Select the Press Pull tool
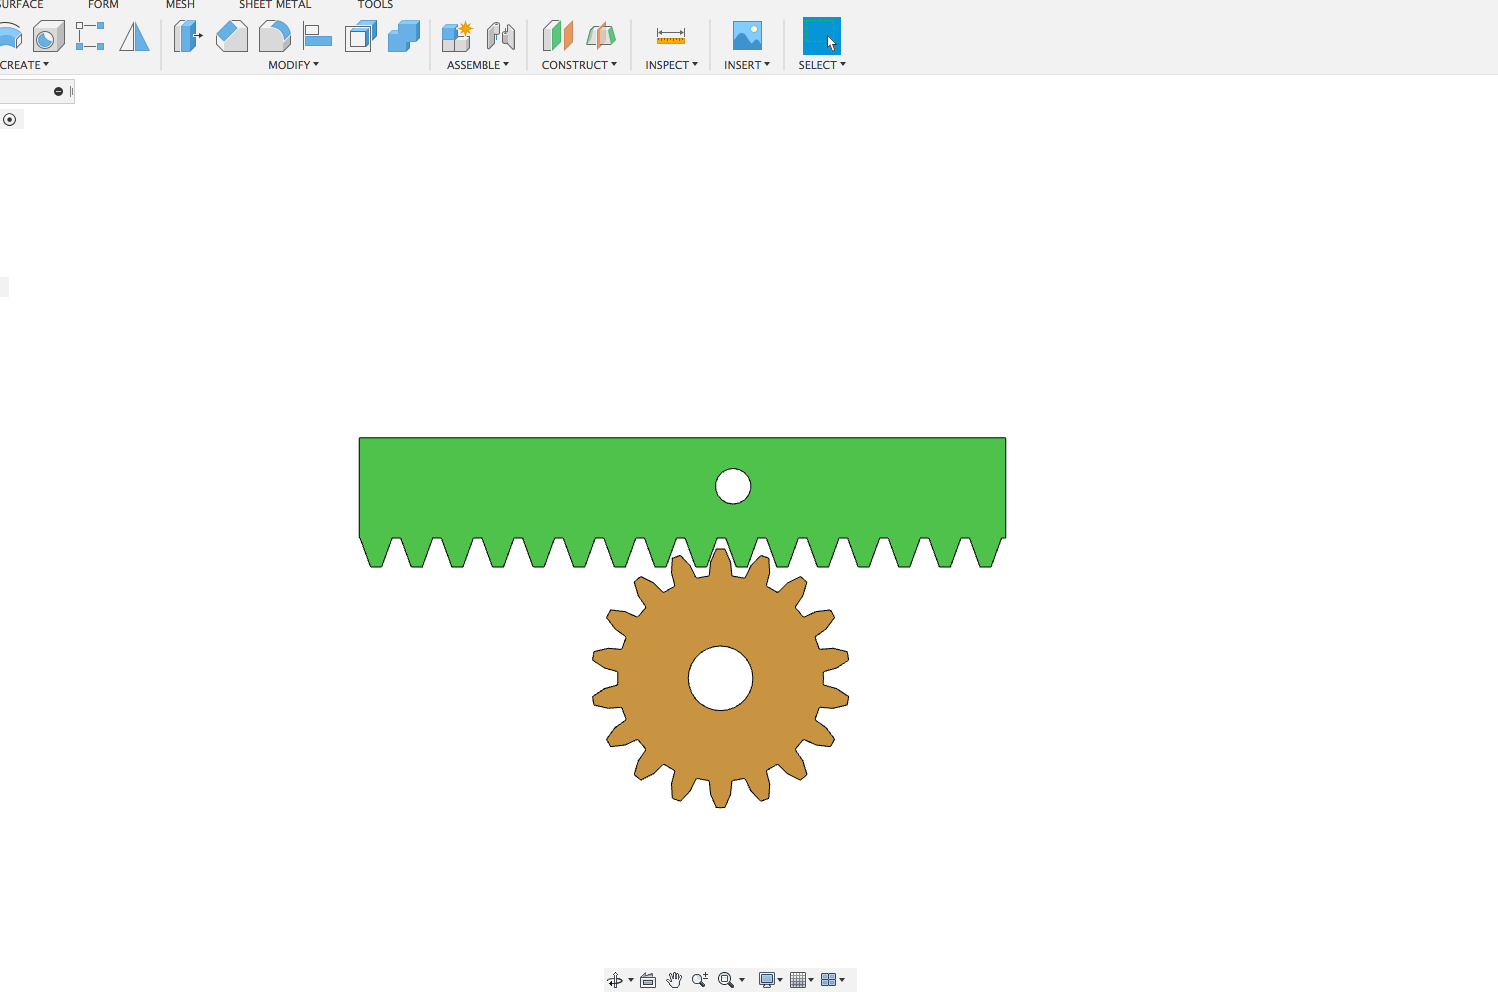The image size is (1498, 992). click(x=187, y=37)
